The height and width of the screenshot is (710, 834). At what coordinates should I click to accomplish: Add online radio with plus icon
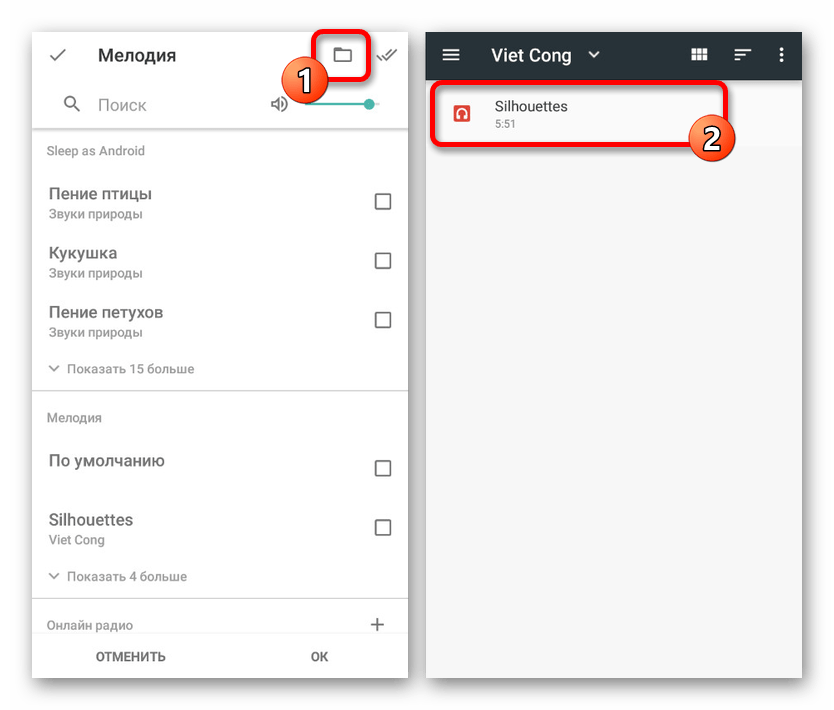[377, 624]
